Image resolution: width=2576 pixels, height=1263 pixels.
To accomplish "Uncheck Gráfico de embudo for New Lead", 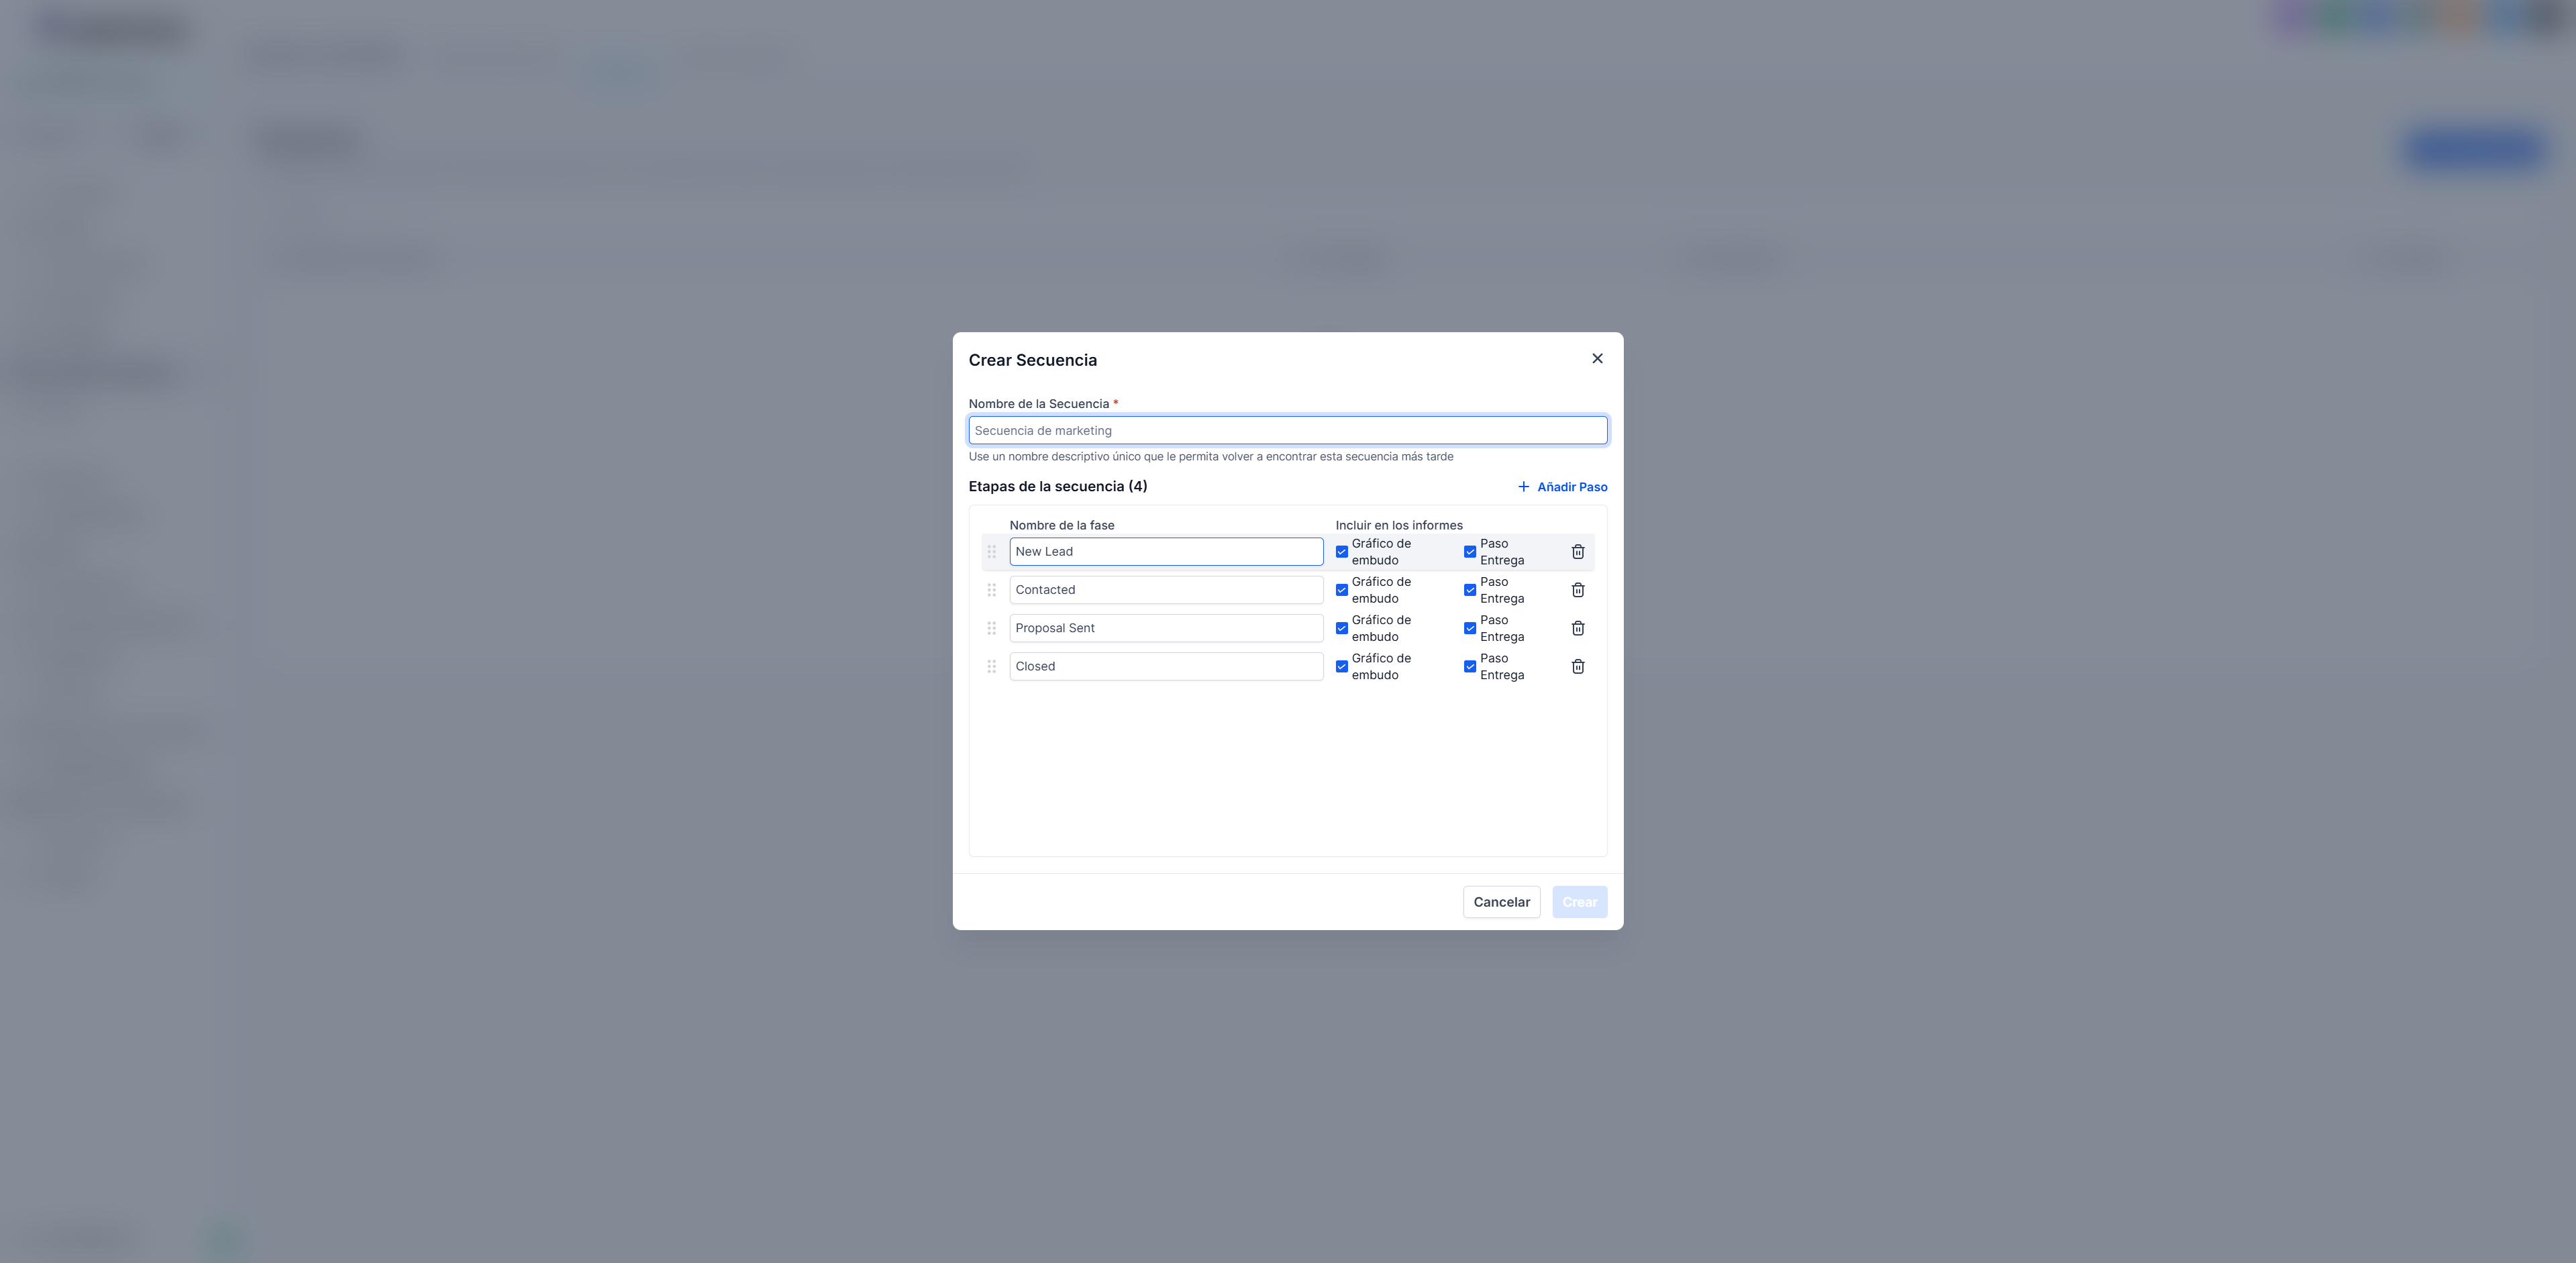I will 1341,552.
